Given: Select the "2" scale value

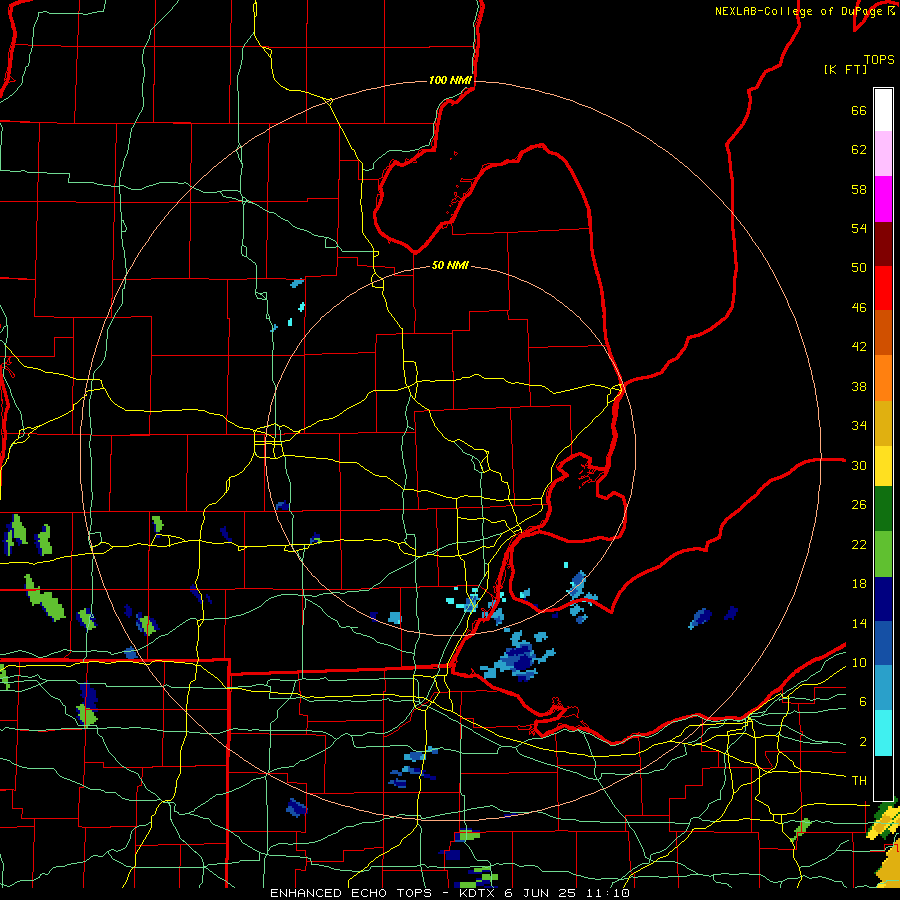Looking at the screenshot, I should coord(862,742).
